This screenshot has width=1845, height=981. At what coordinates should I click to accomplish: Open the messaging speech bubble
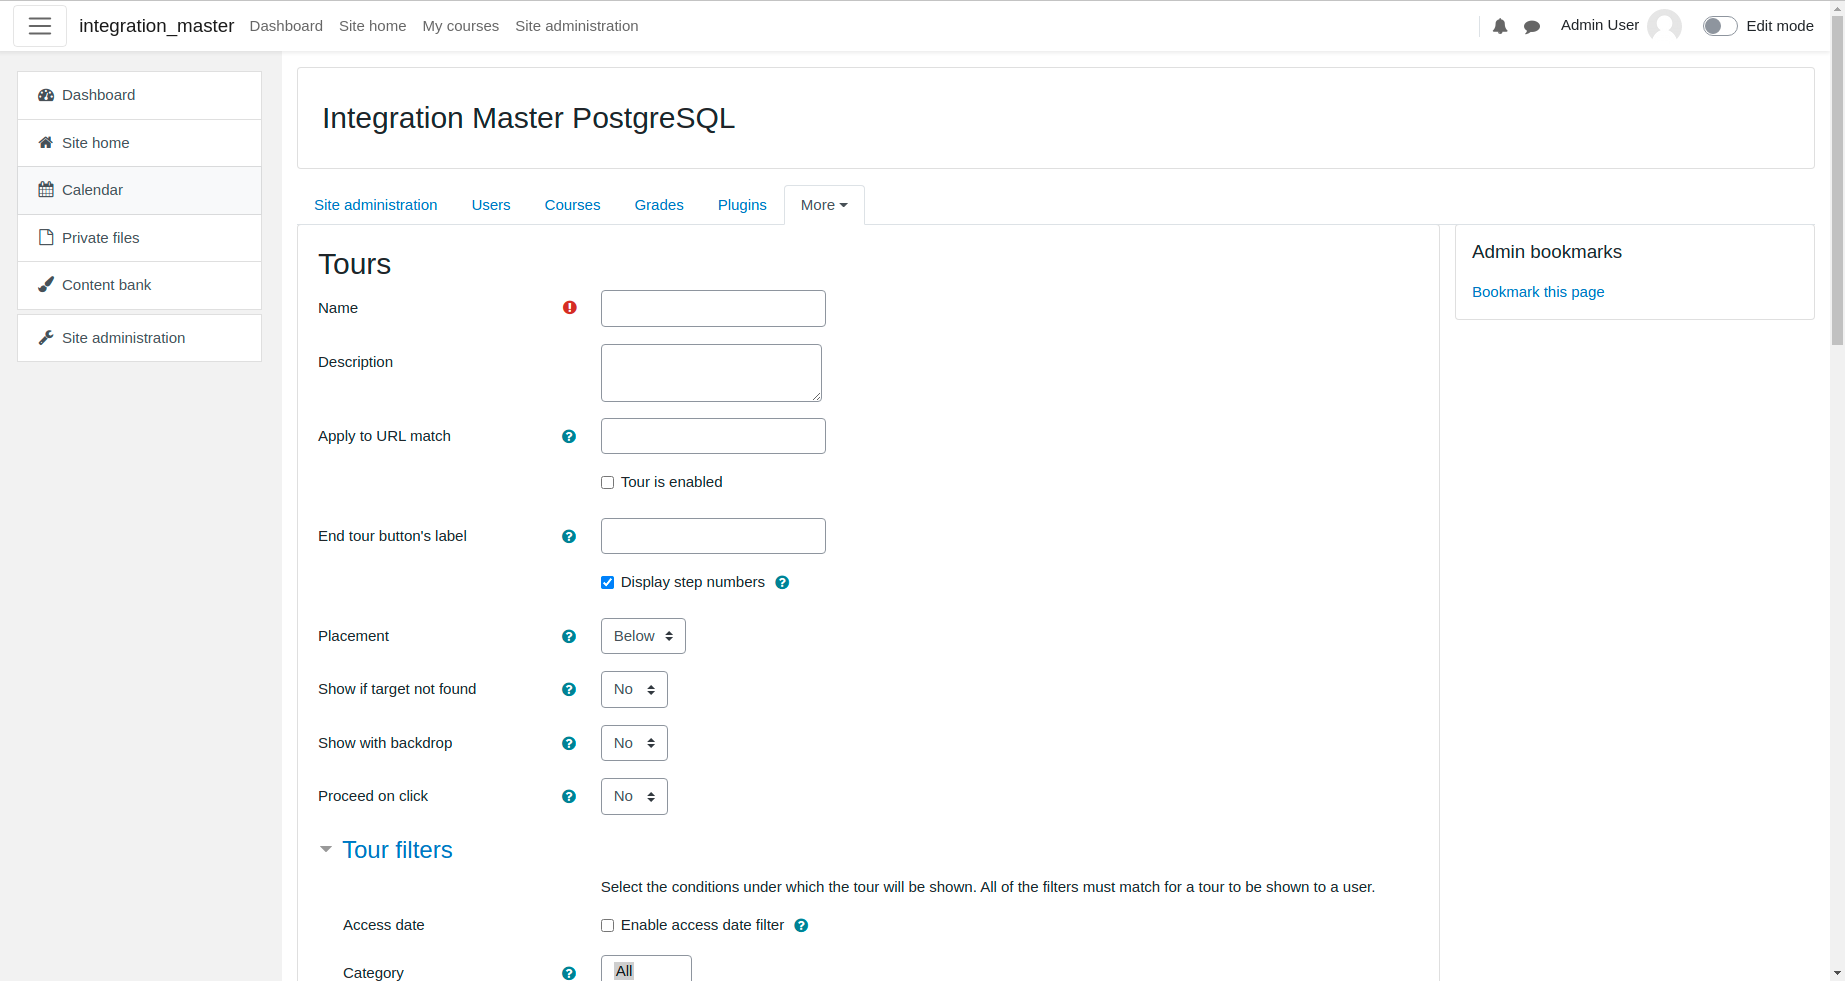(1532, 27)
